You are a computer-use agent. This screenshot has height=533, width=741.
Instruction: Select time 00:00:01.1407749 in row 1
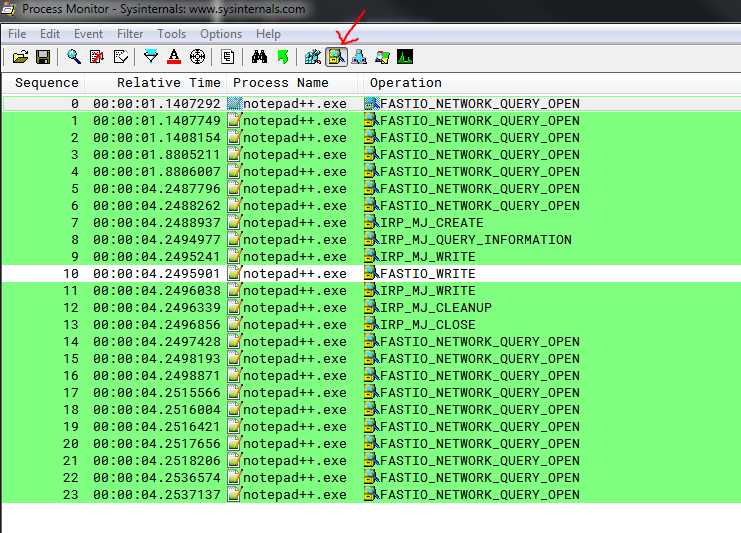156,120
